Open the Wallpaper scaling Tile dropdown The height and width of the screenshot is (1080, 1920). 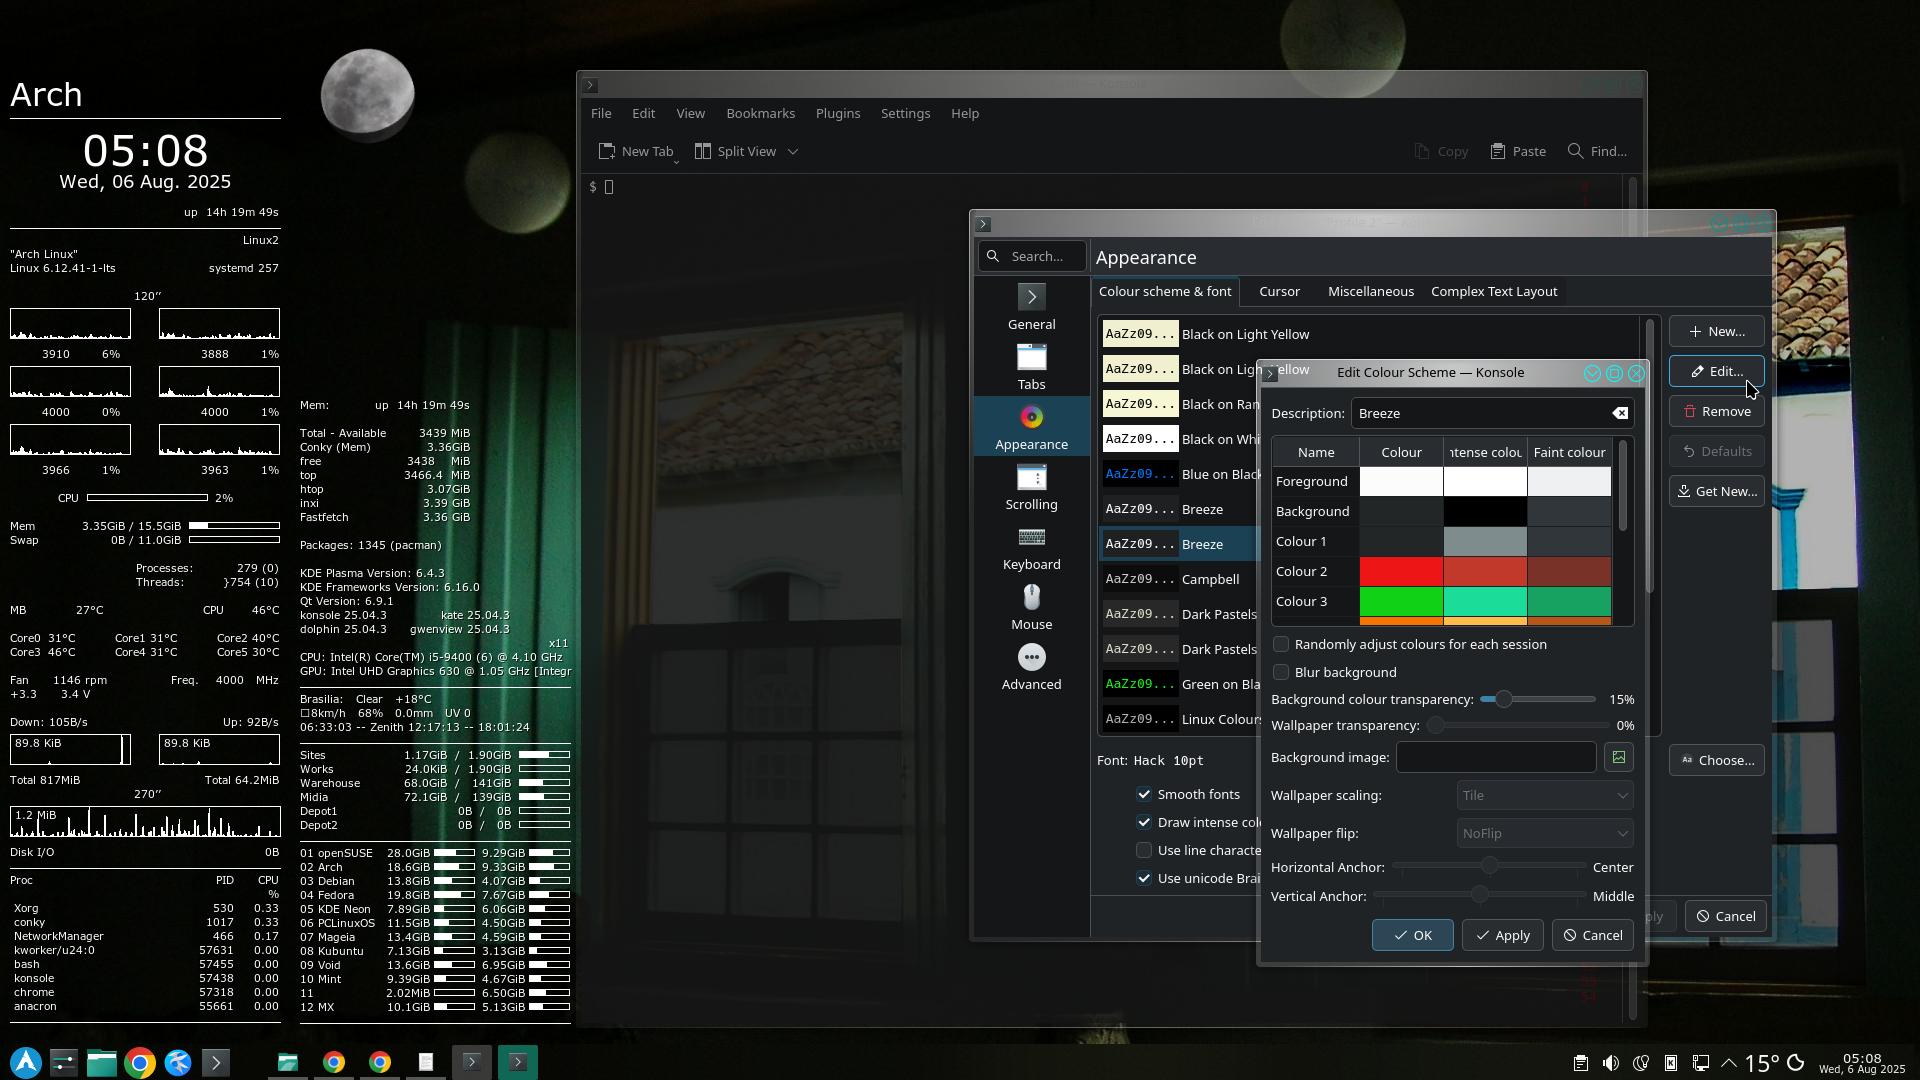(x=1545, y=795)
